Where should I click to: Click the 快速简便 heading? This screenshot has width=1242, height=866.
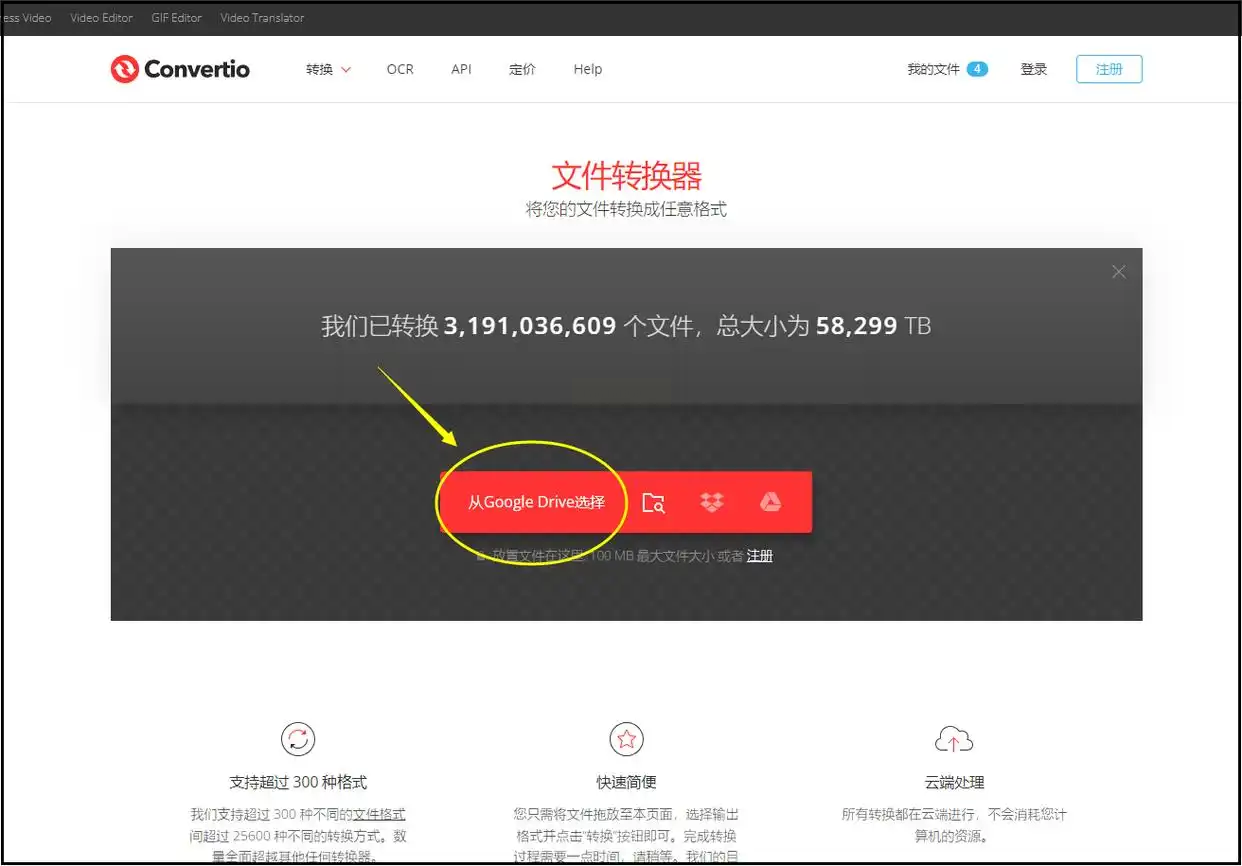click(626, 782)
